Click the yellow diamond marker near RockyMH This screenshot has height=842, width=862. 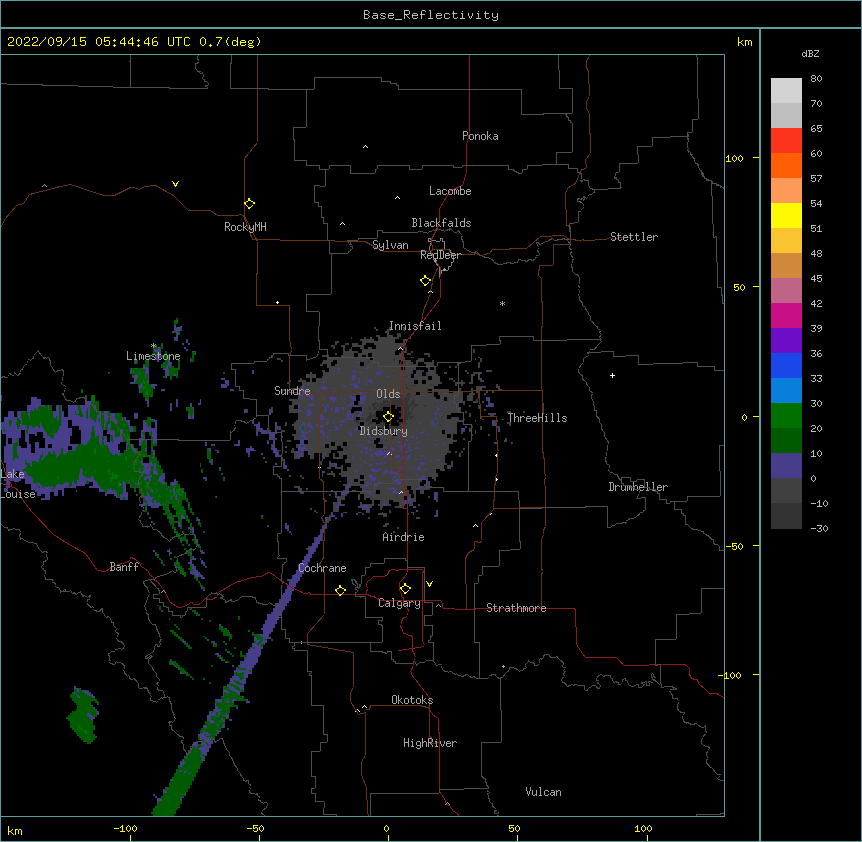249,203
